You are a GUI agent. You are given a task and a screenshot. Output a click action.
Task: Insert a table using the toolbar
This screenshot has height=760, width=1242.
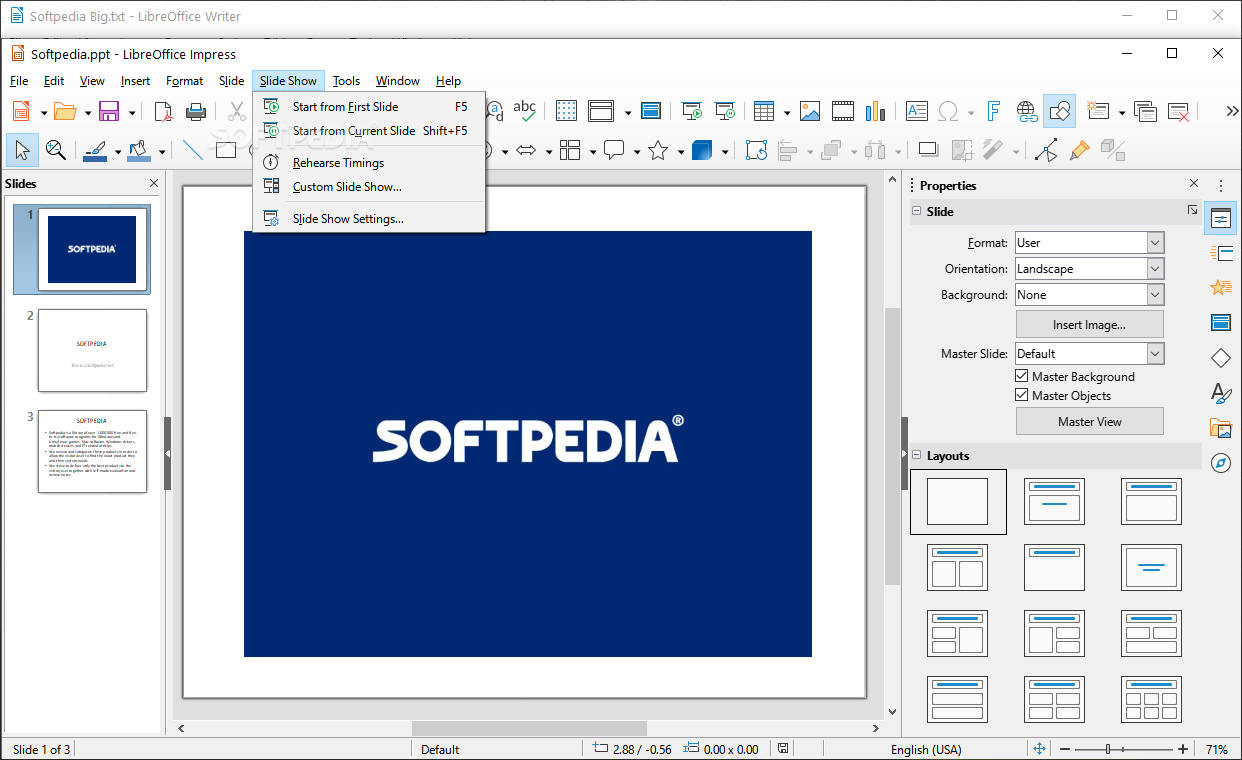coord(765,111)
